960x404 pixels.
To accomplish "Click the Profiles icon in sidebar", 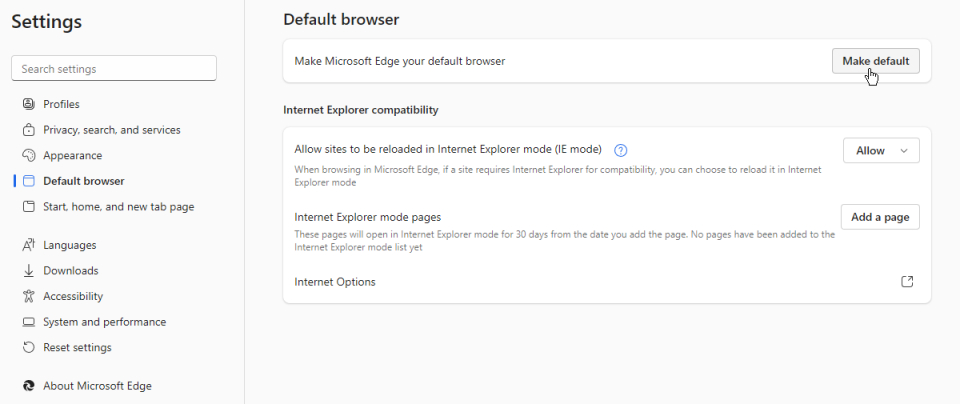I will 28,104.
